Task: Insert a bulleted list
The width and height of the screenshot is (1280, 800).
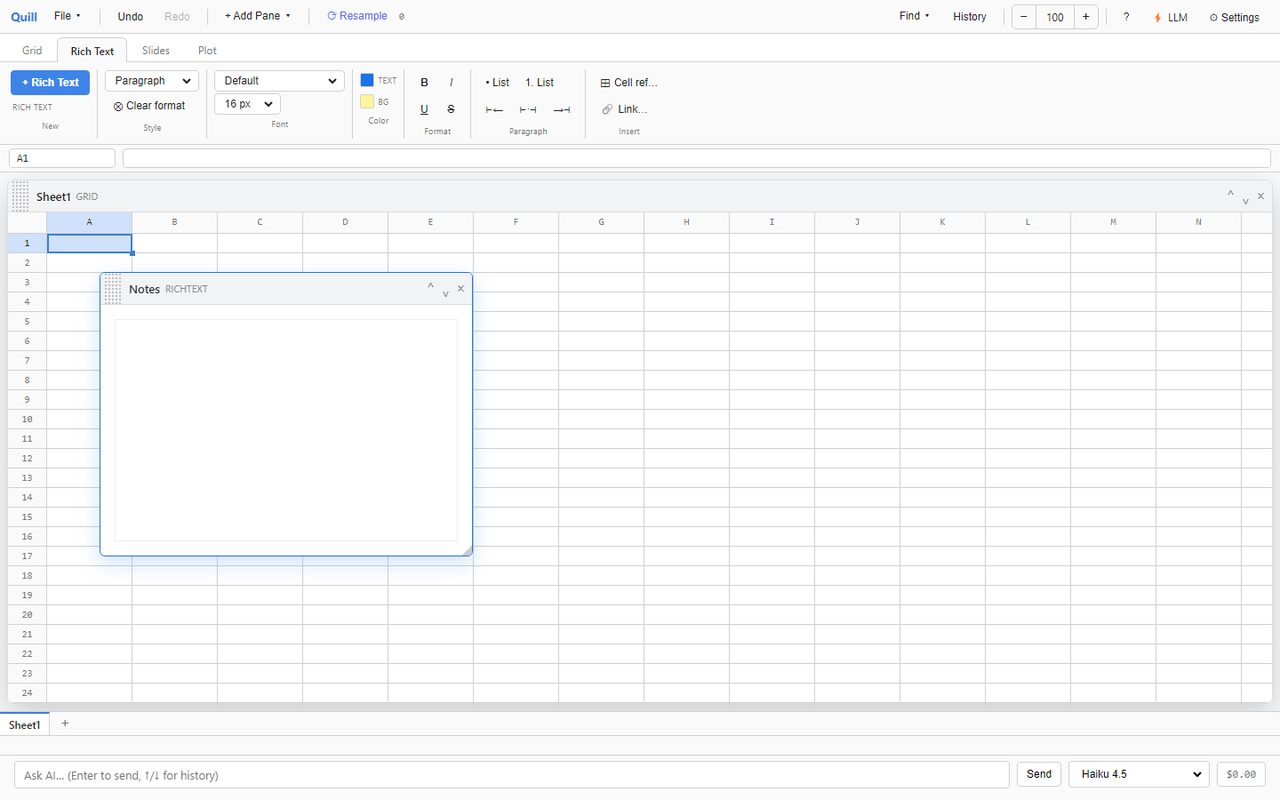Action: [497, 83]
